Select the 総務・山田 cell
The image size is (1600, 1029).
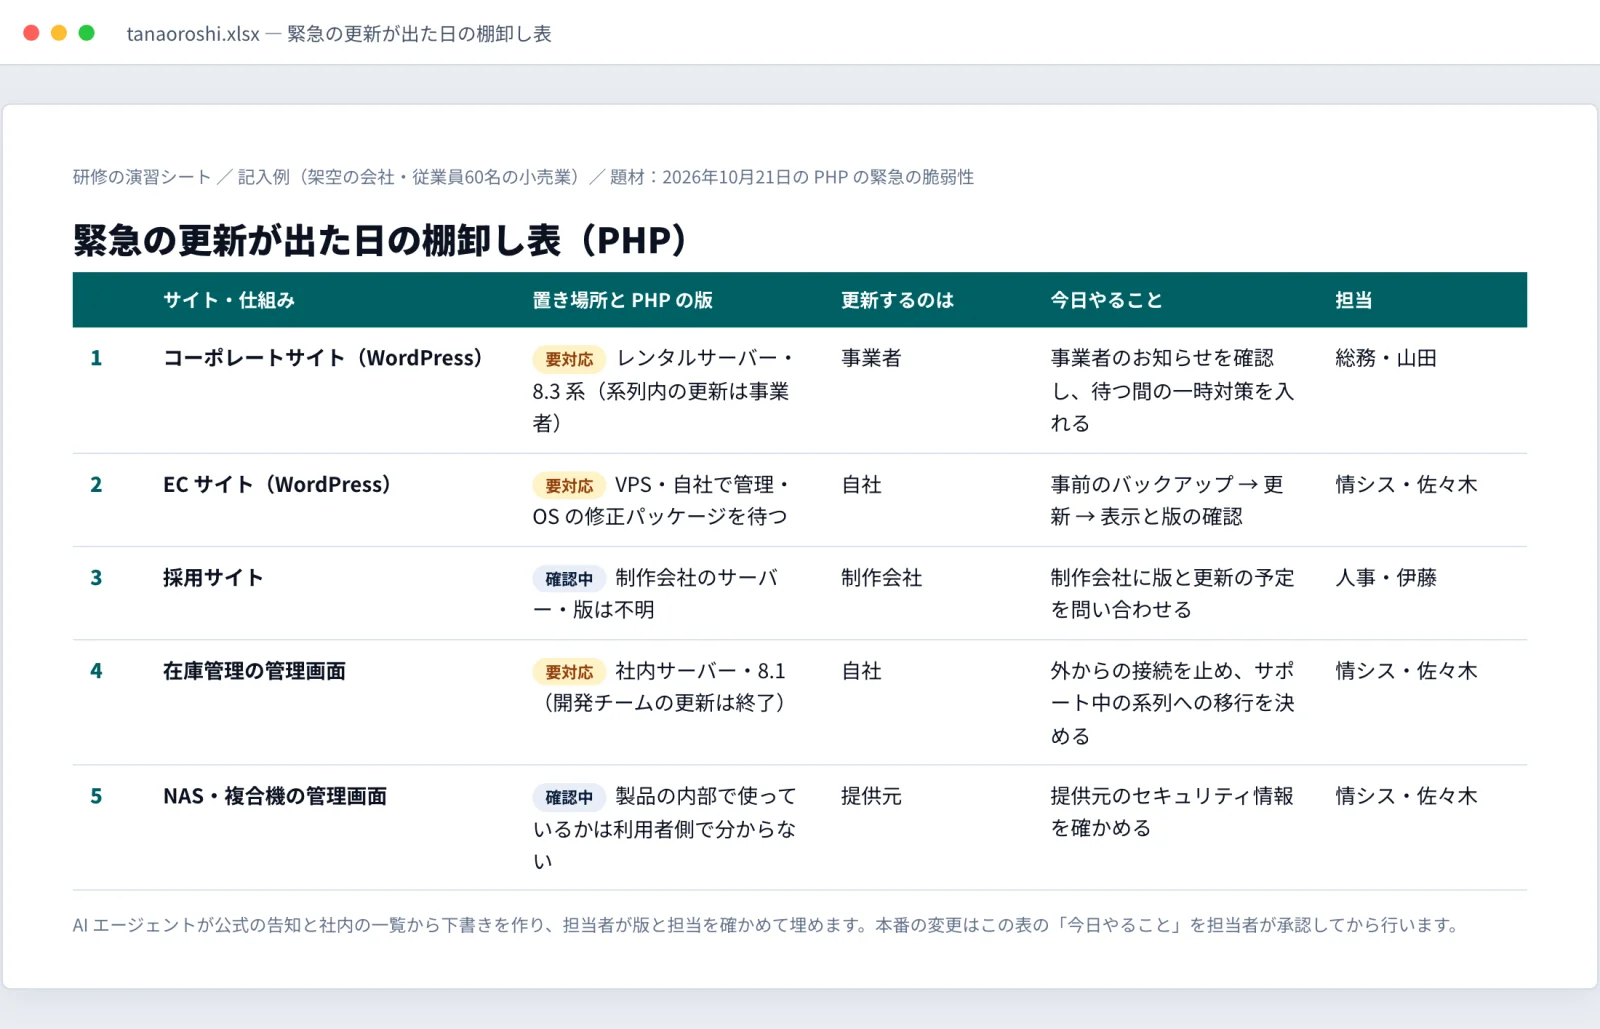coord(1386,358)
